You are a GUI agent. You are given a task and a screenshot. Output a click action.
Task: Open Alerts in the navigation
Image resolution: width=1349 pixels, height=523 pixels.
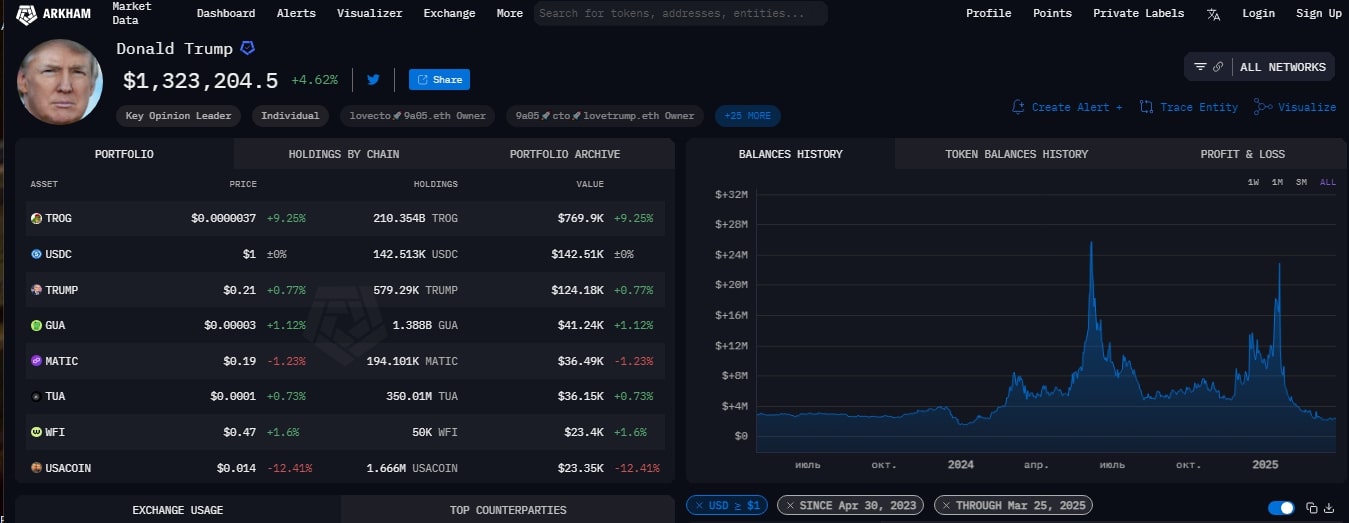(x=296, y=13)
